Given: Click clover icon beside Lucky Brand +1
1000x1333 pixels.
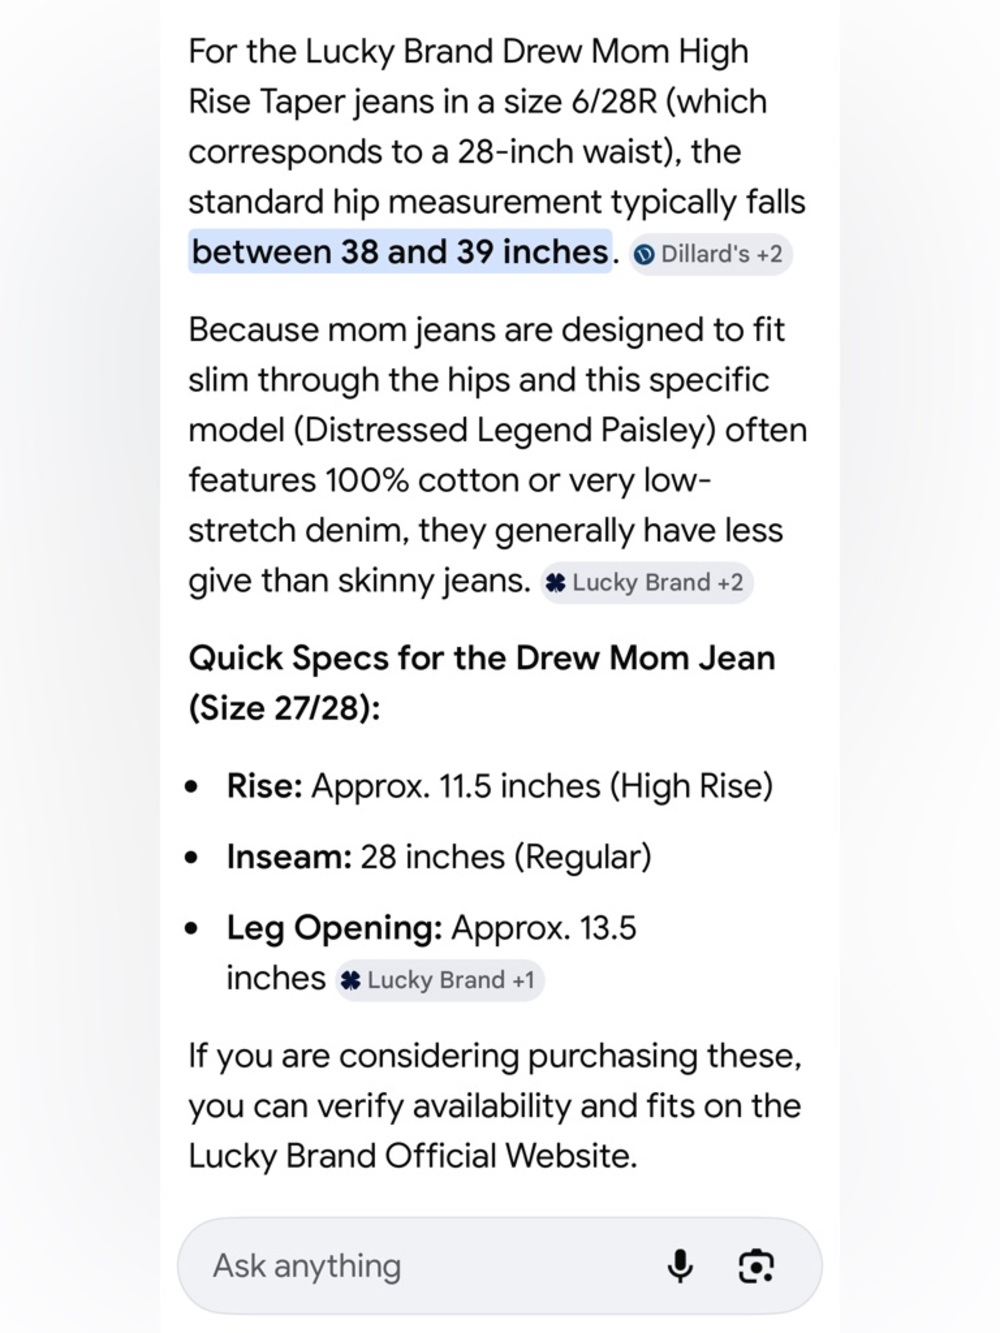Looking at the screenshot, I should point(350,980).
